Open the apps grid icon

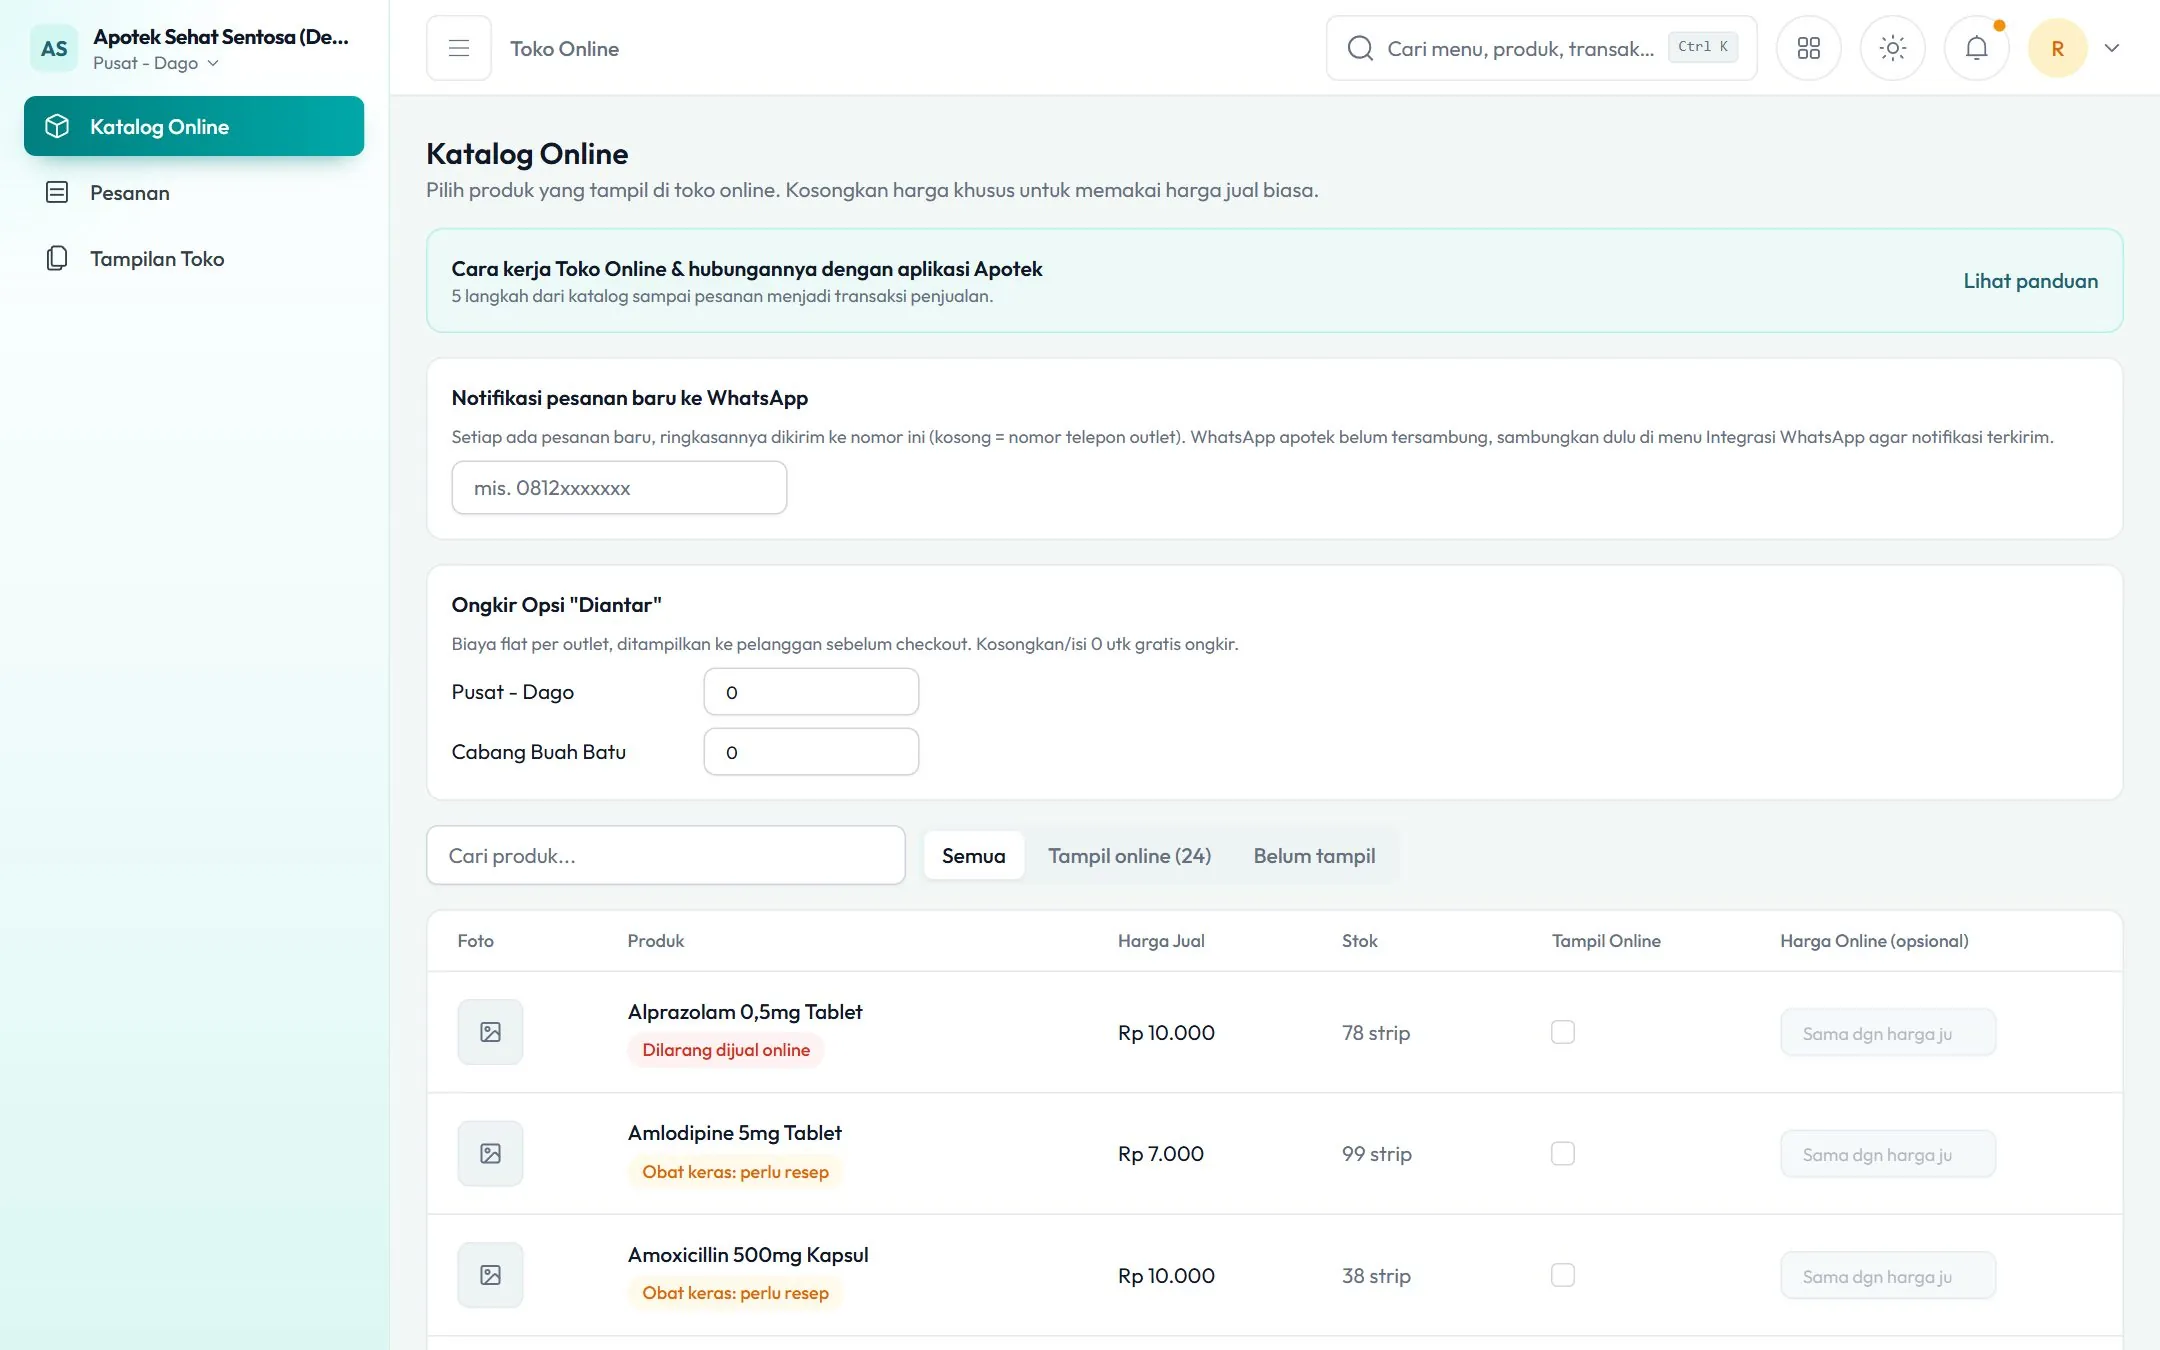tap(1808, 48)
